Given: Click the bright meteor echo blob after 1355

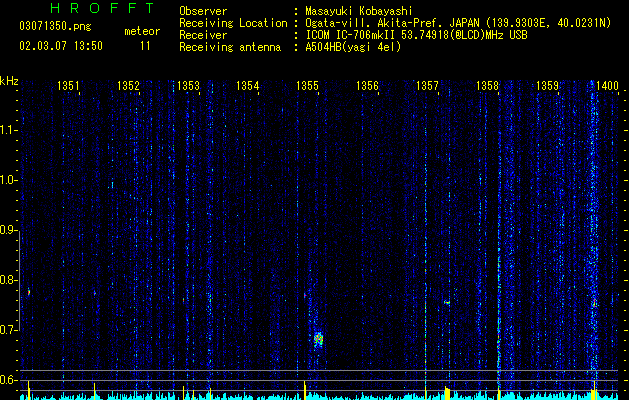Looking at the screenshot, I should [x=319, y=339].
